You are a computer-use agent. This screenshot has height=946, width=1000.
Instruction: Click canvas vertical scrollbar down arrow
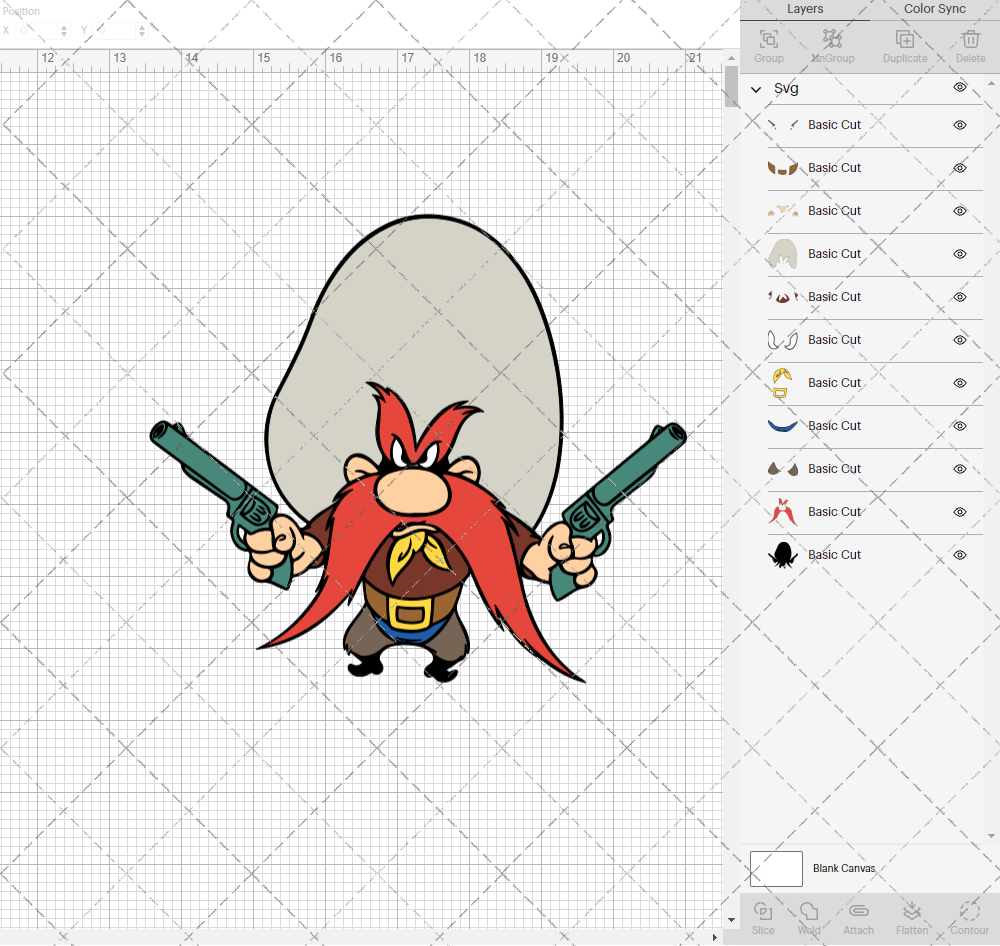pyautogui.click(x=731, y=920)
